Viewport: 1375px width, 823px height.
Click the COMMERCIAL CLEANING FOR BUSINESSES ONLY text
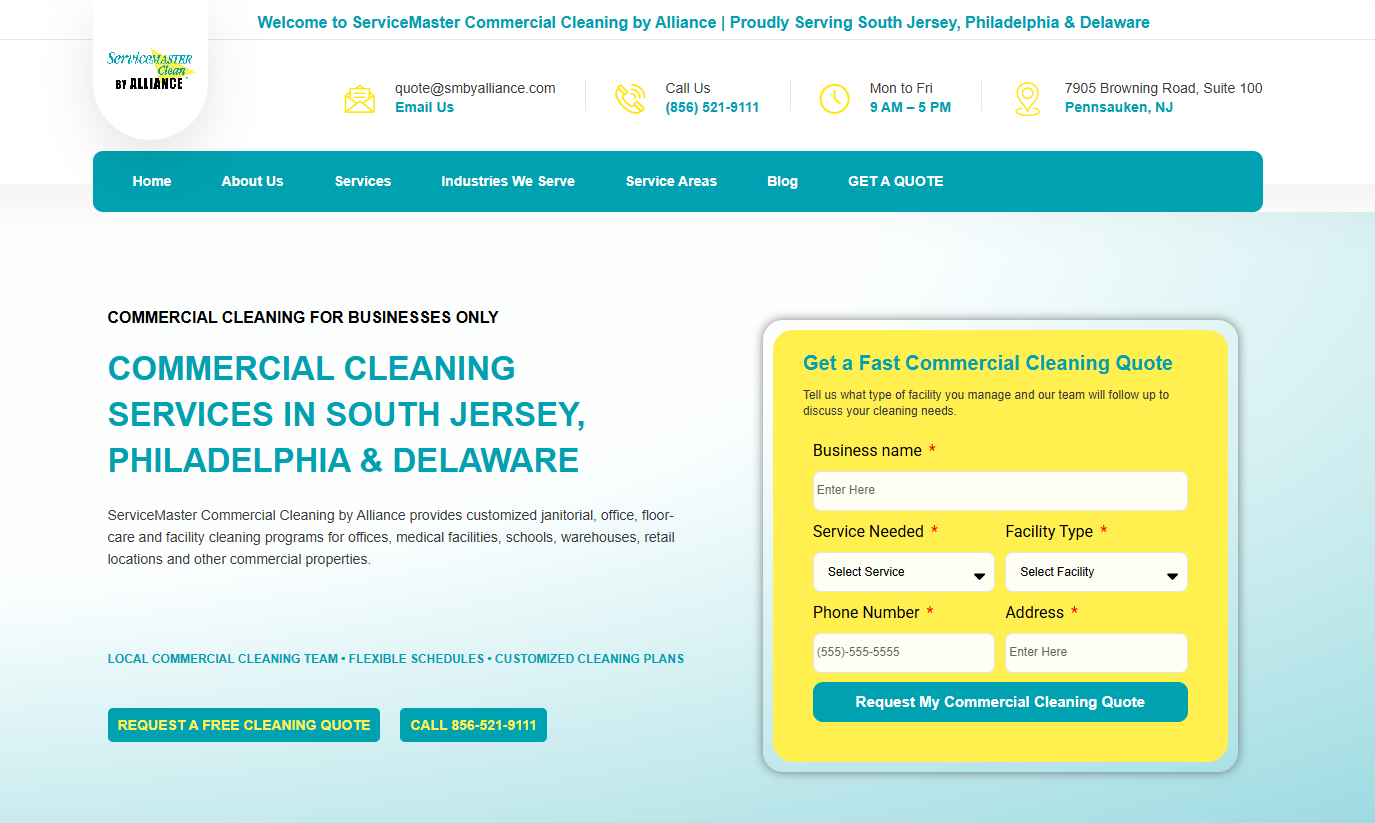pyautogui.click(x=303, y=318)
